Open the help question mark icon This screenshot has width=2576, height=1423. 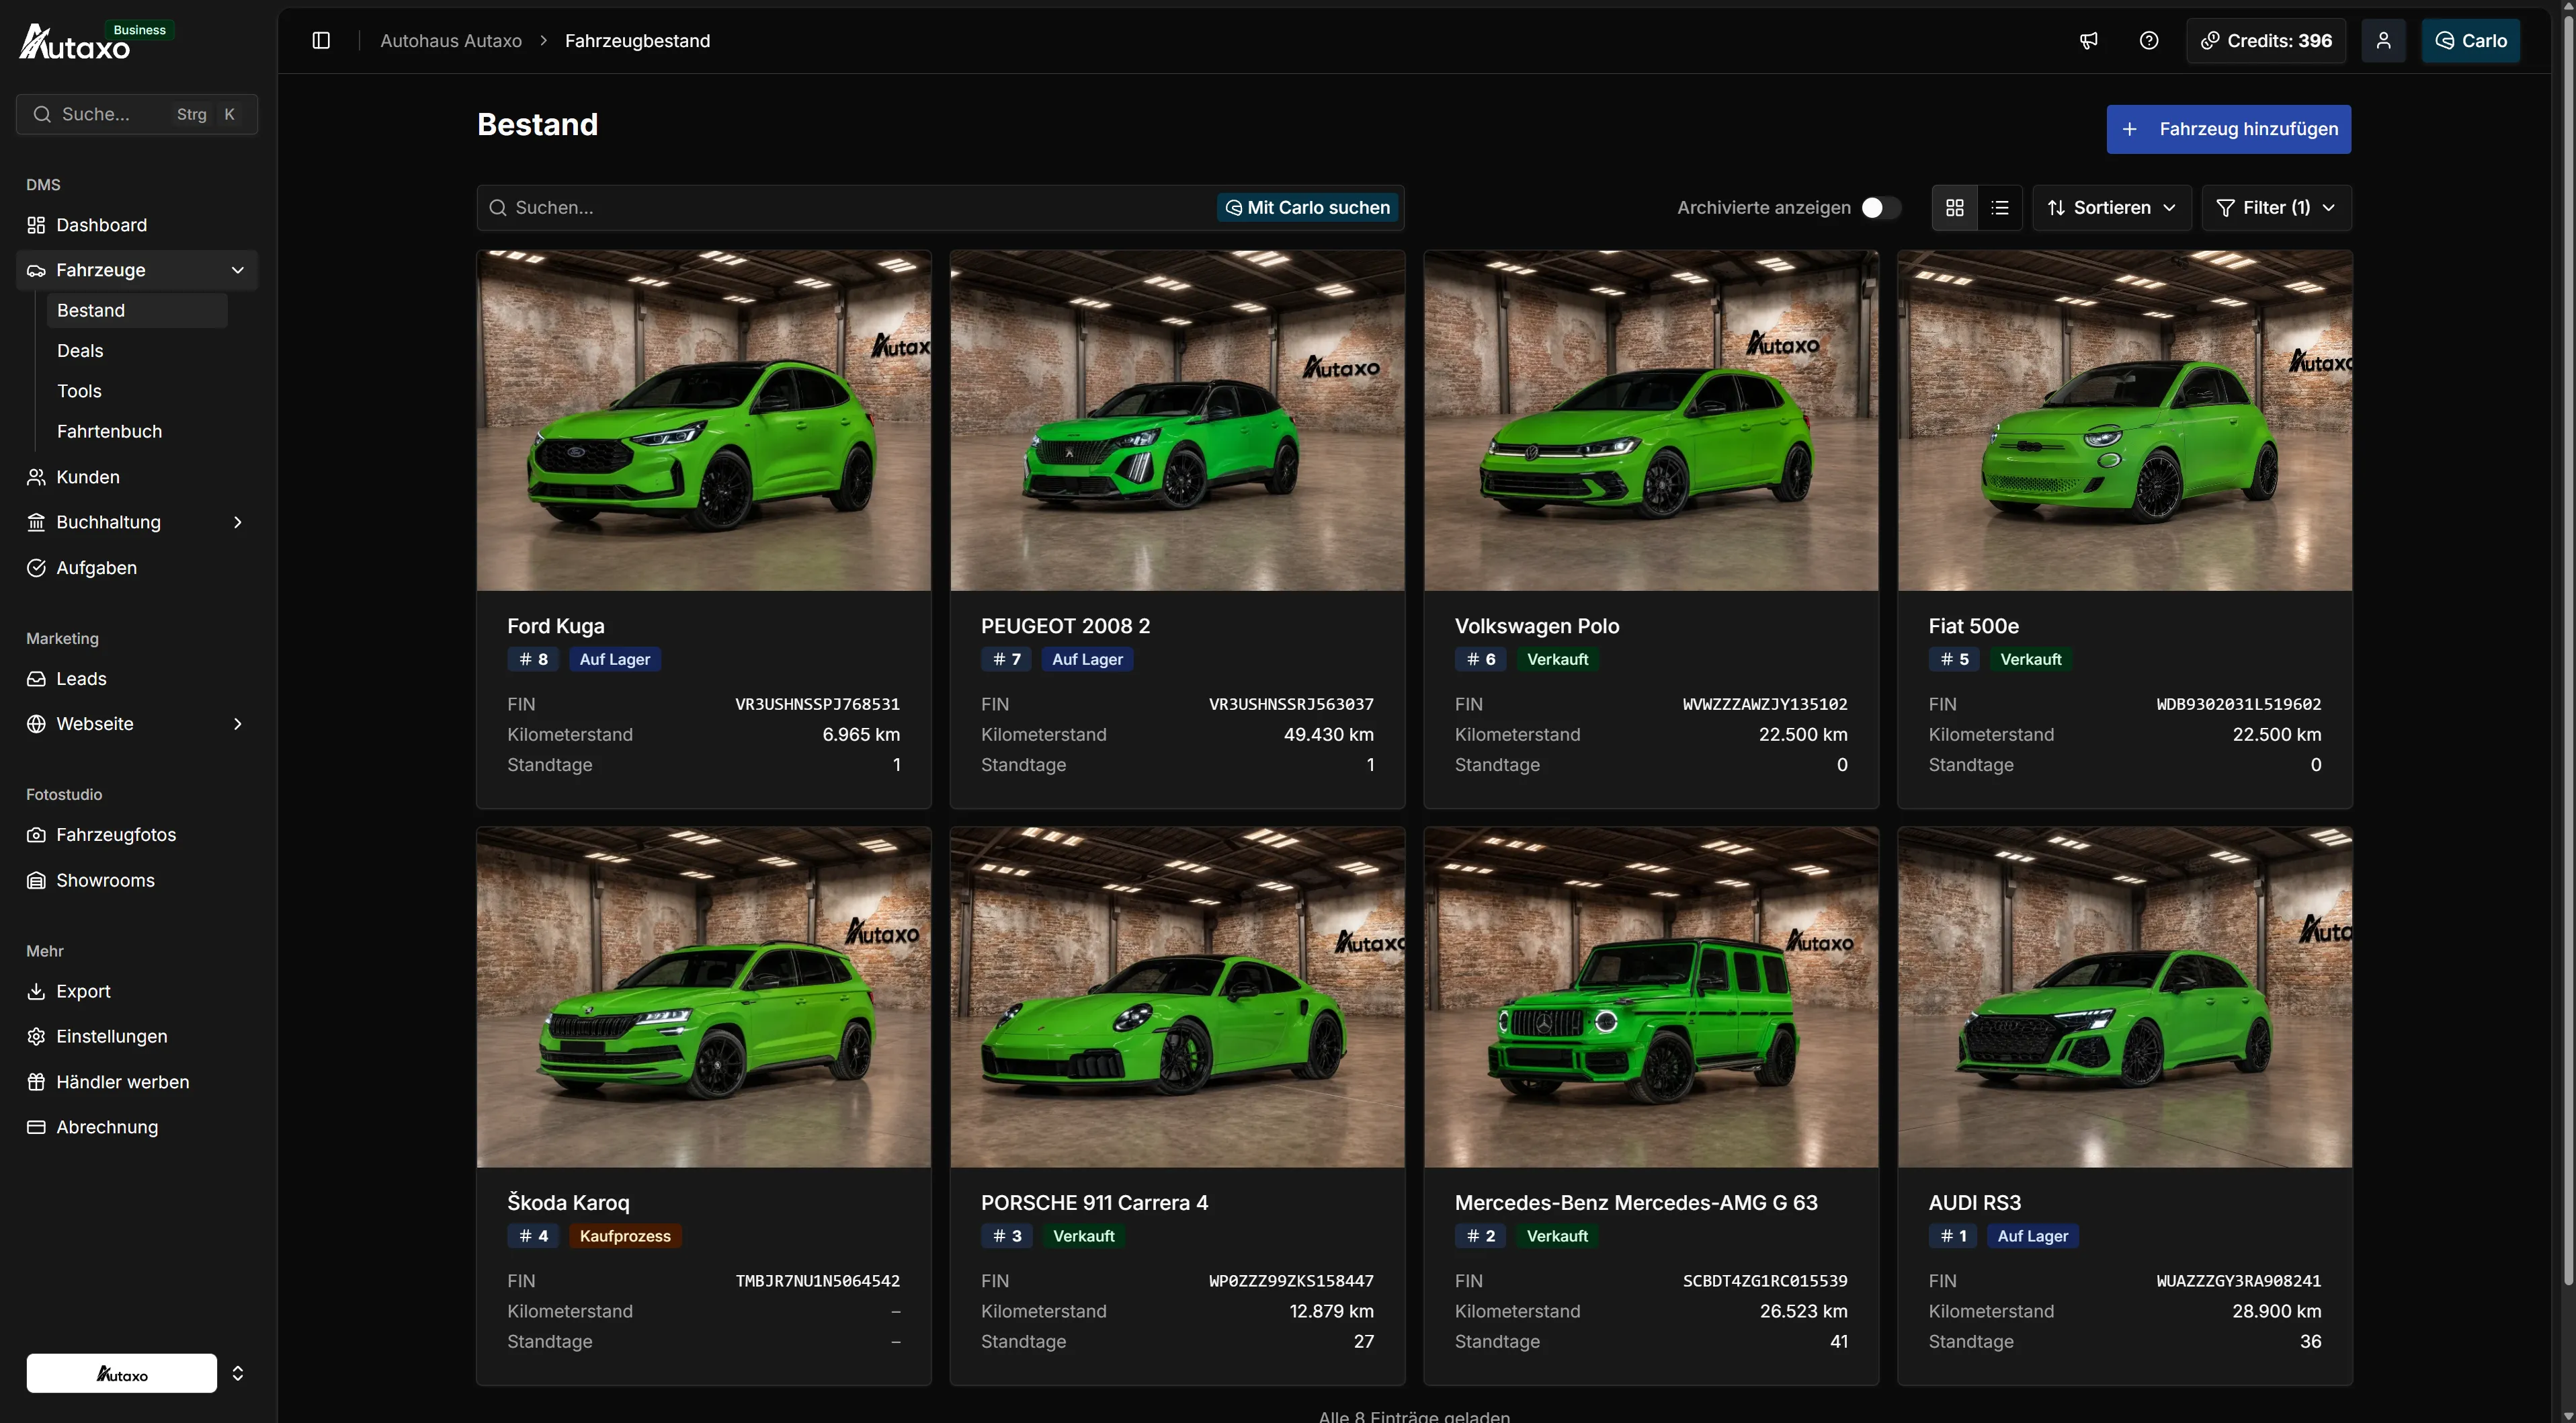2149,41
